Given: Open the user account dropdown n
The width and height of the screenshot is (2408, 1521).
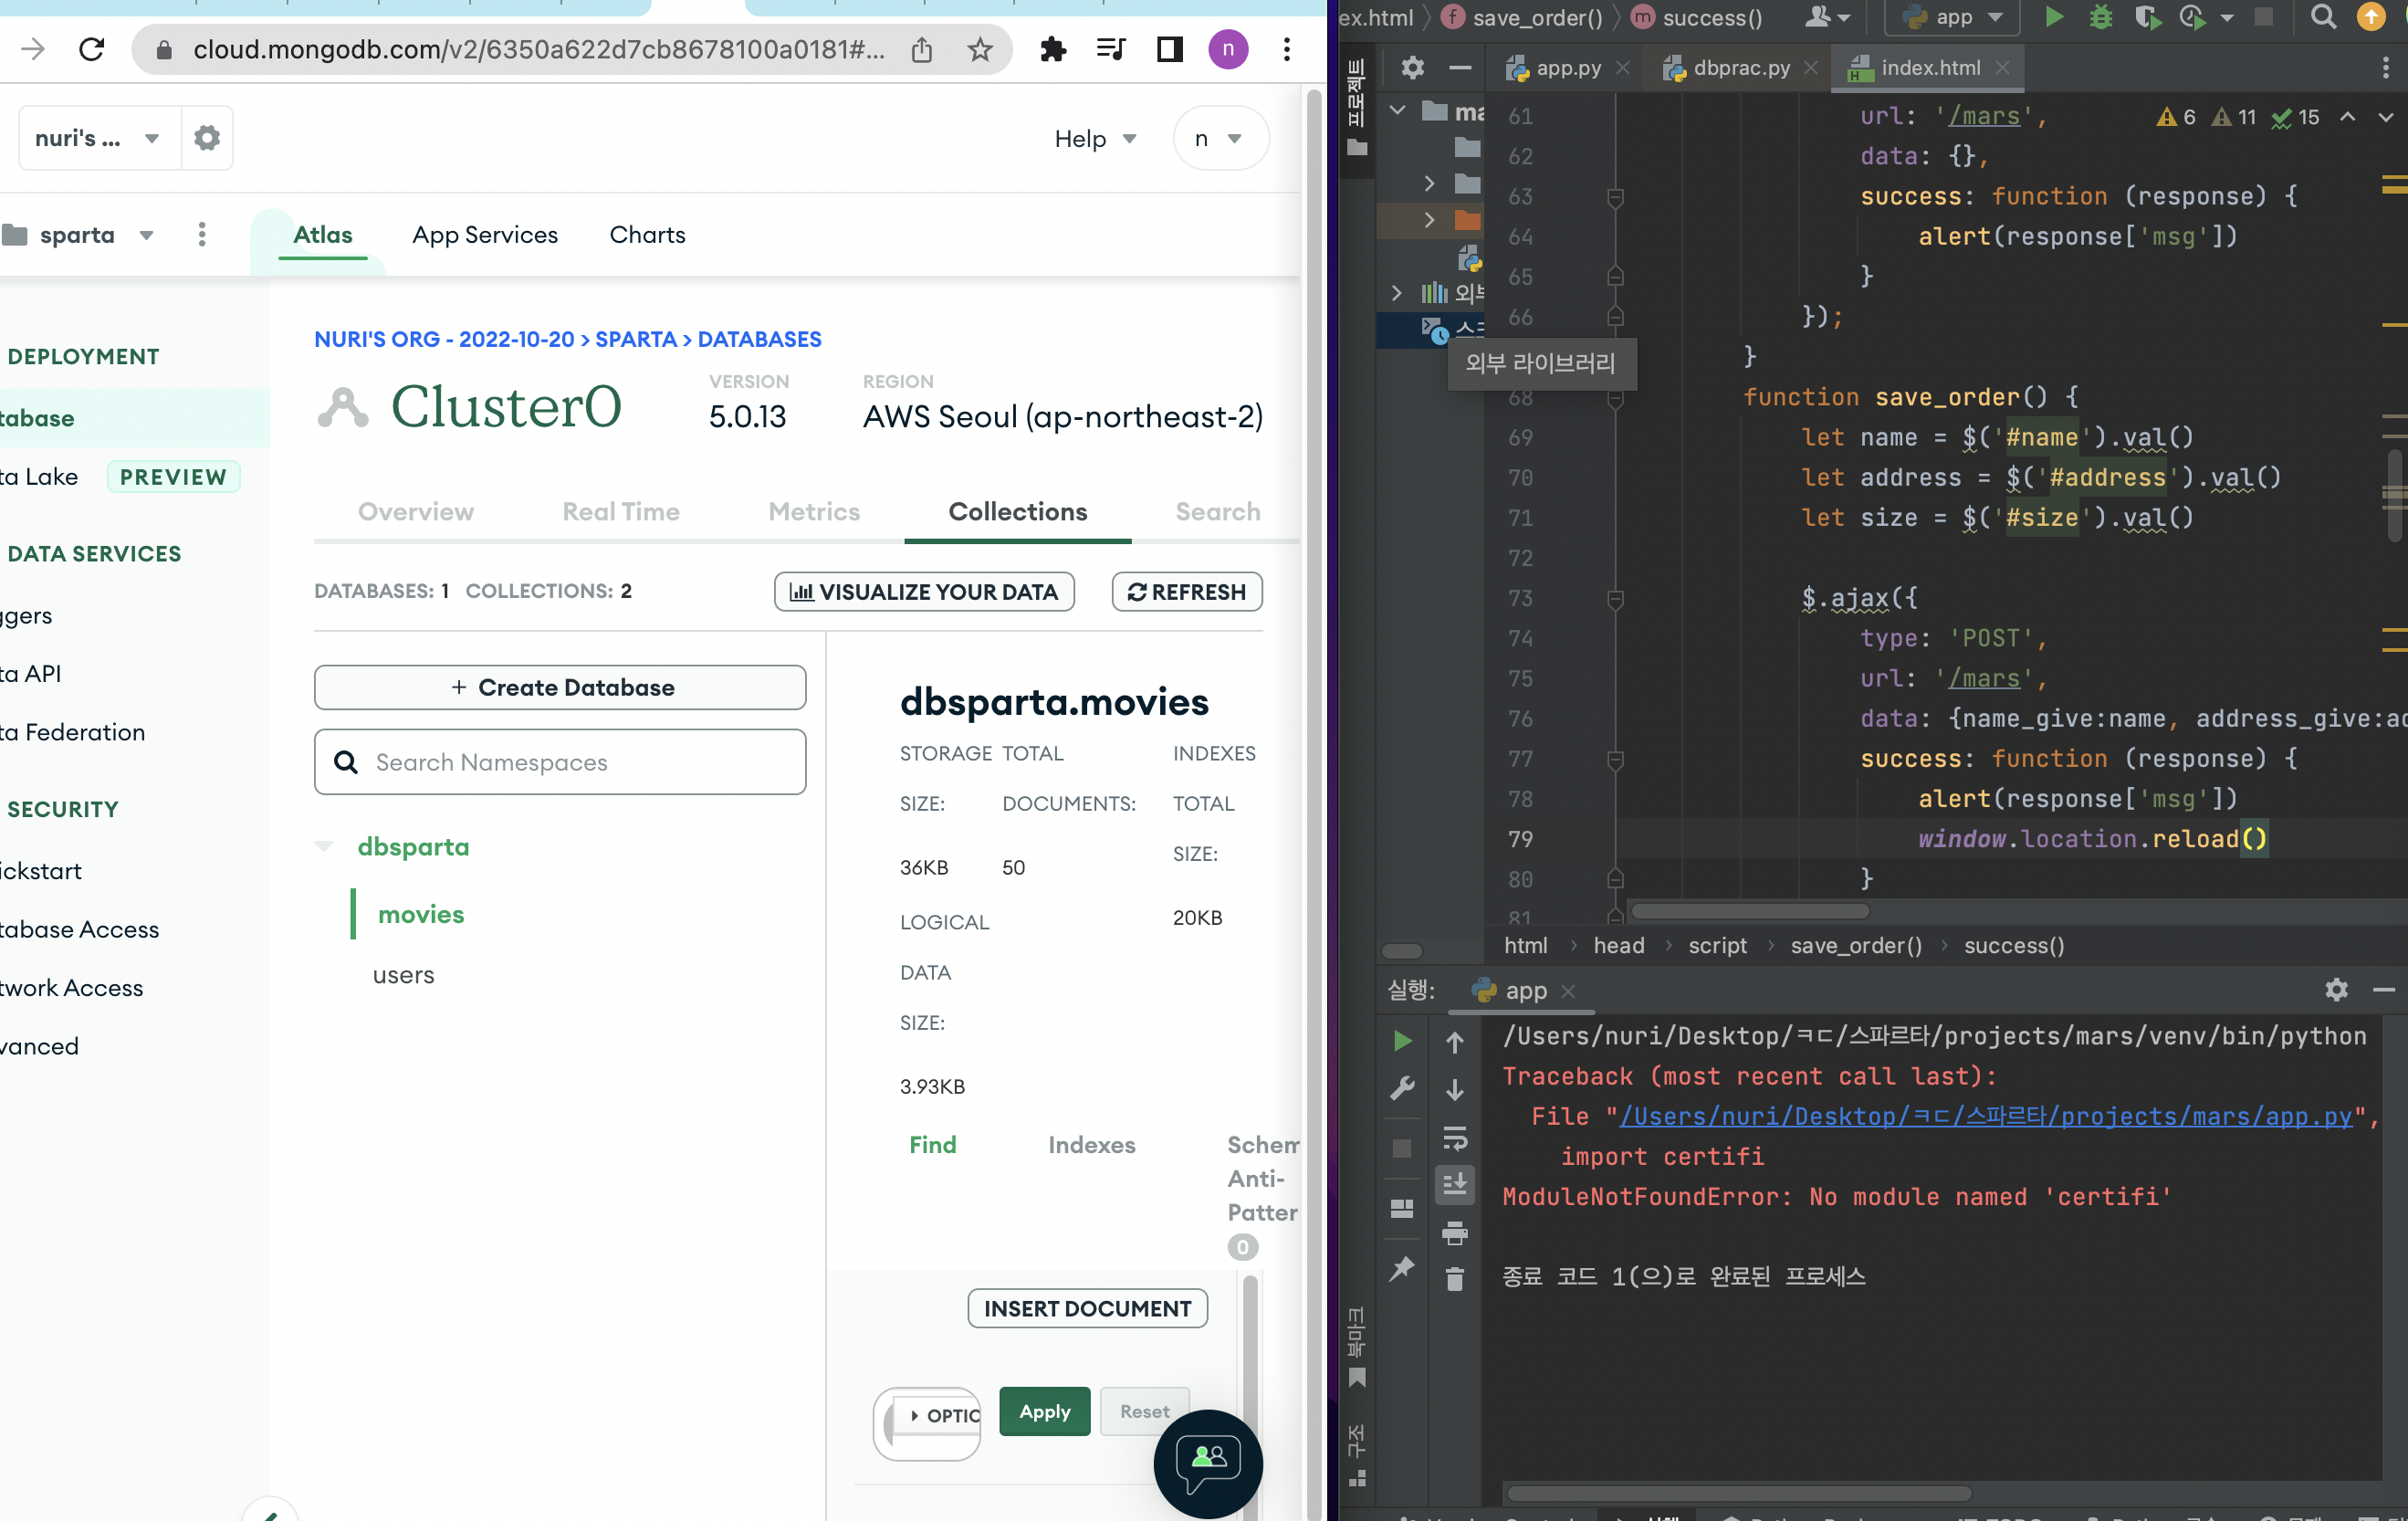Looking at the screenshot, I should [x=1220, y=138].
